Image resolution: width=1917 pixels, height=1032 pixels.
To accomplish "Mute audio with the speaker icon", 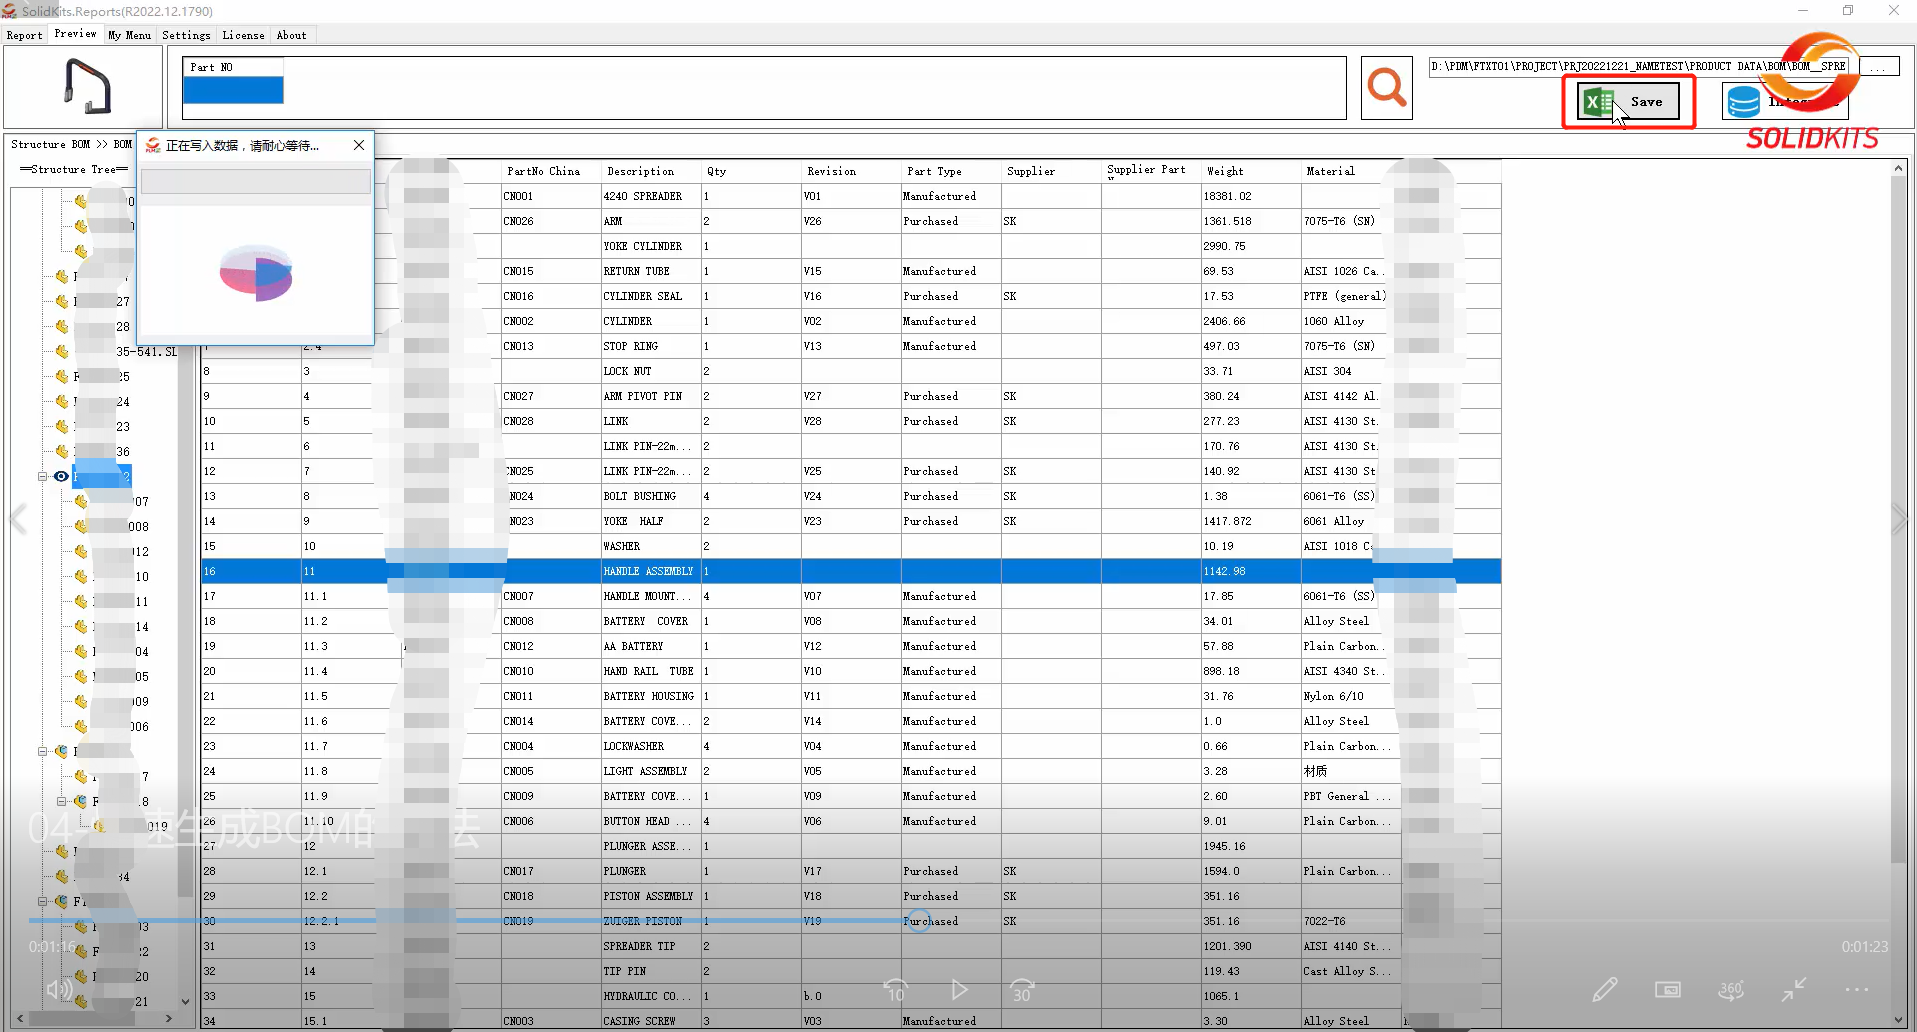I will tap(60, 989).
